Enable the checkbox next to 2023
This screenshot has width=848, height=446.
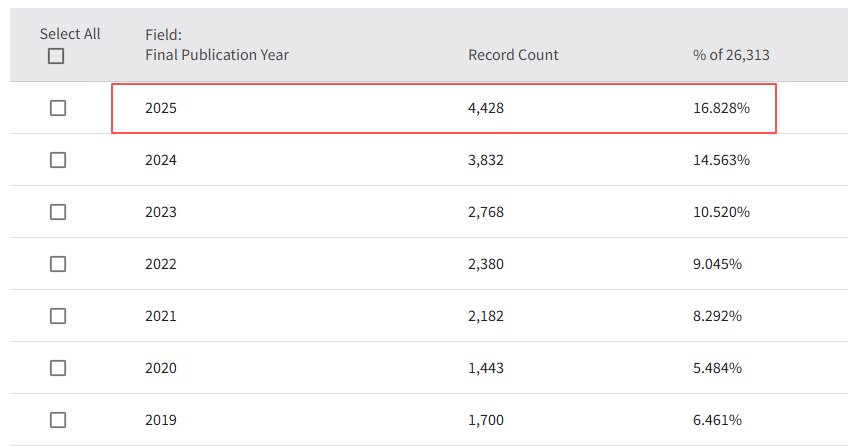(x=58, y=212)
